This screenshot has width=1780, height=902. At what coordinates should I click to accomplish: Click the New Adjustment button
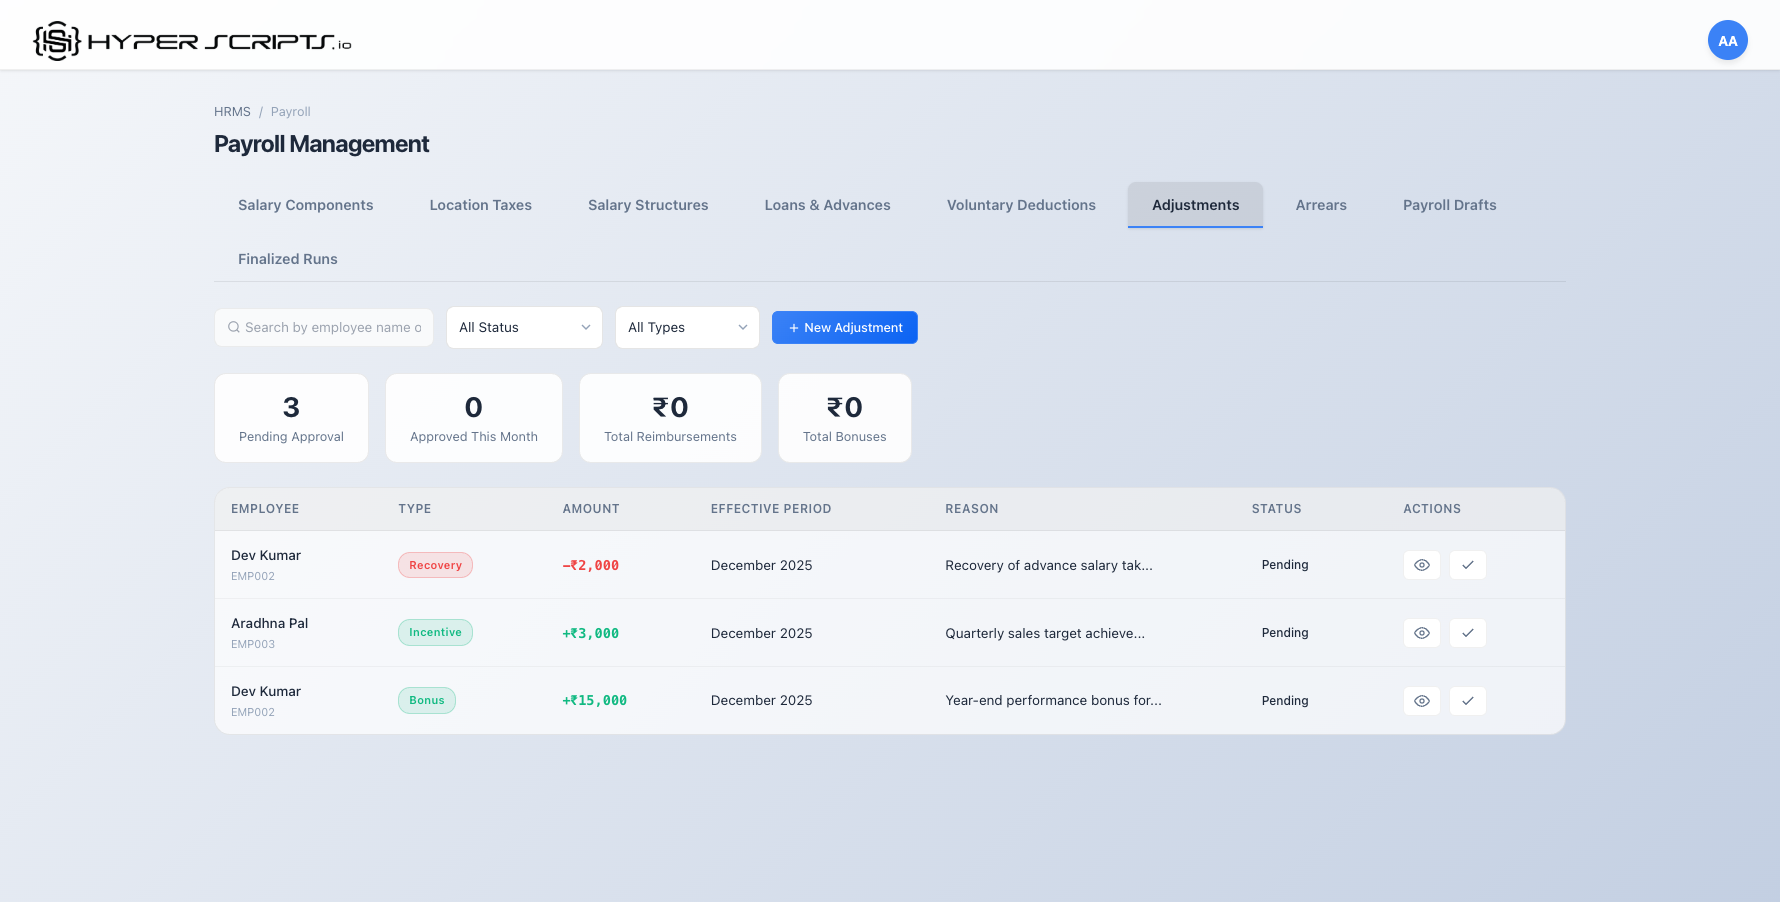tap(844, 328)
